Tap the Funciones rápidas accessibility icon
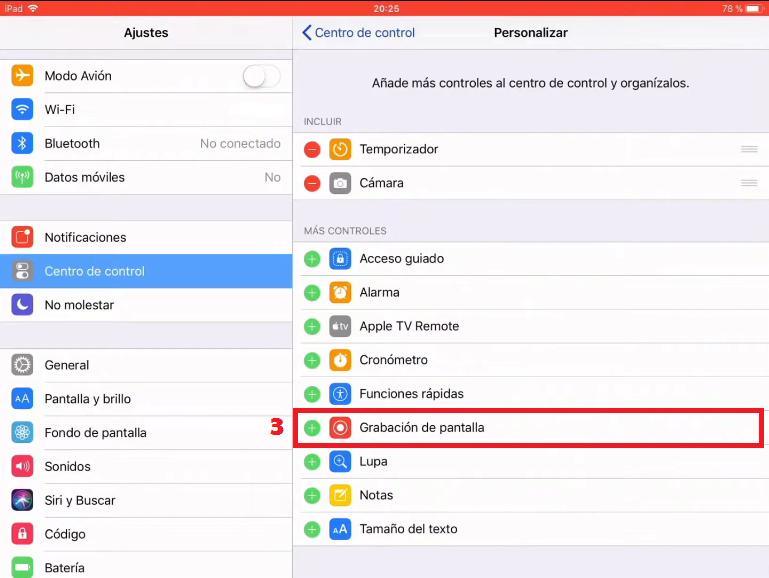 (340, 394)
